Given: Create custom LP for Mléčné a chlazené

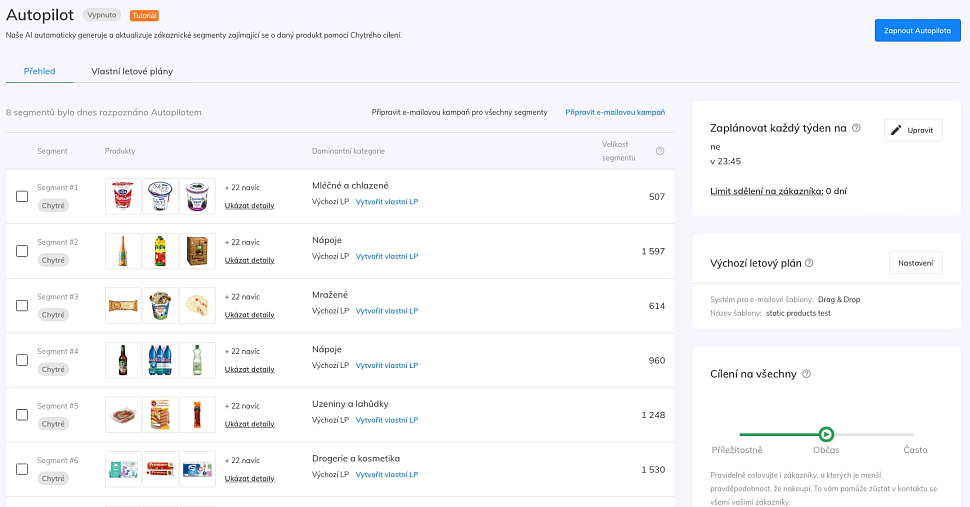Looking at the screenshot, I should (x=387, y=202).
